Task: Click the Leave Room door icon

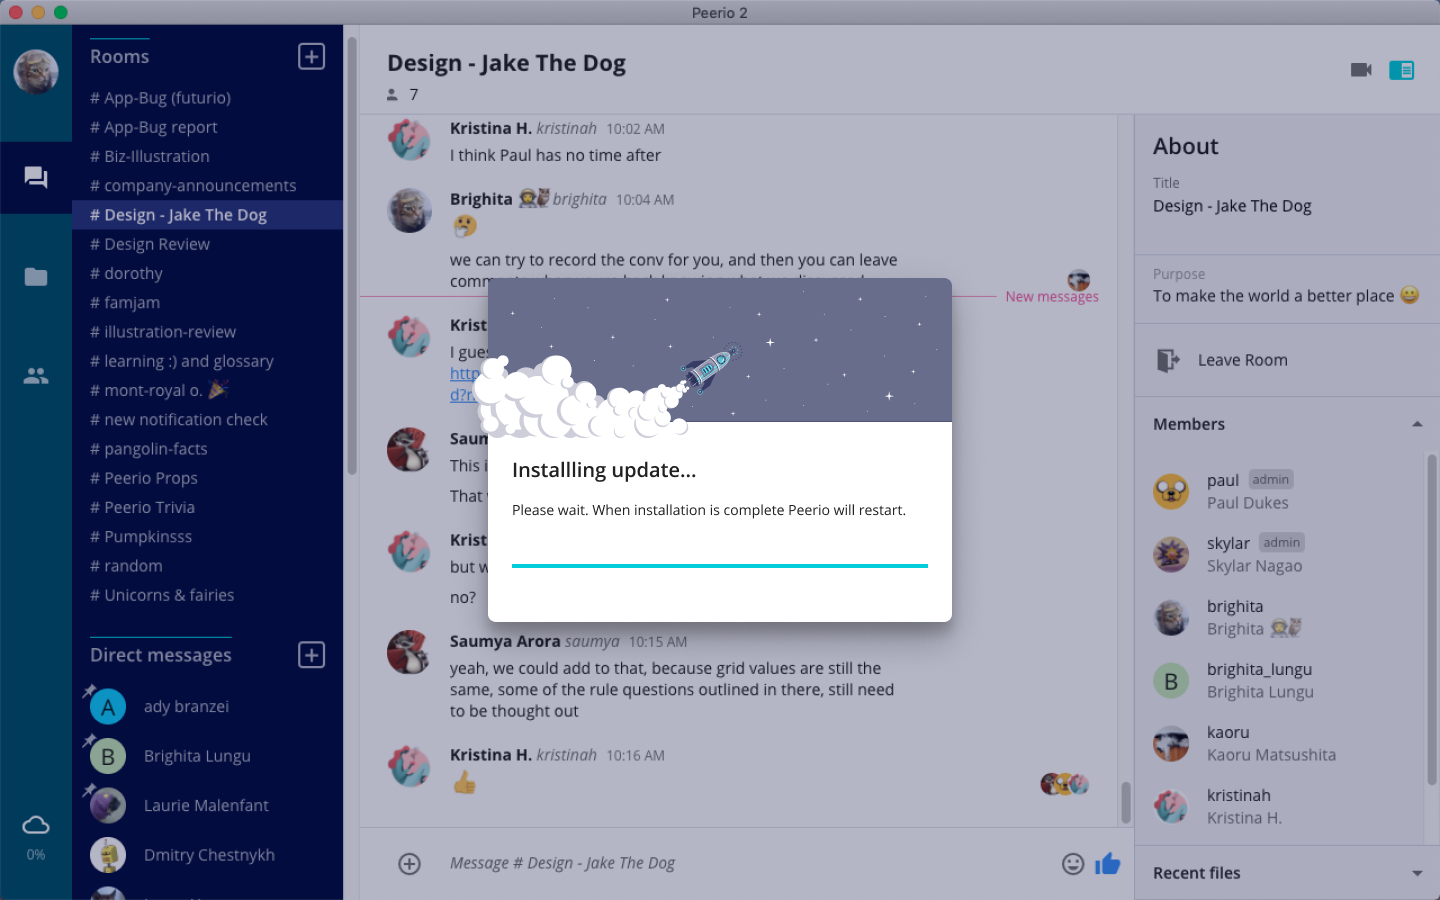Action: 1167,360
